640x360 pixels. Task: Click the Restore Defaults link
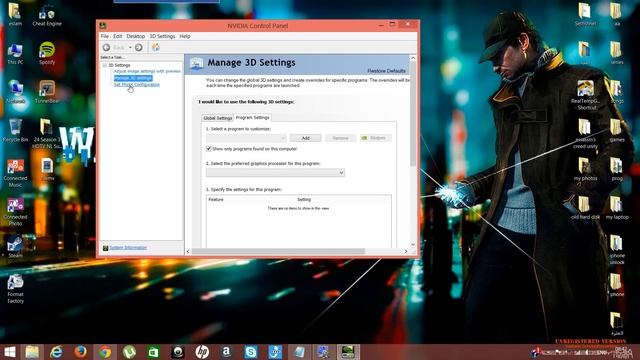click(x=386, y=71)
